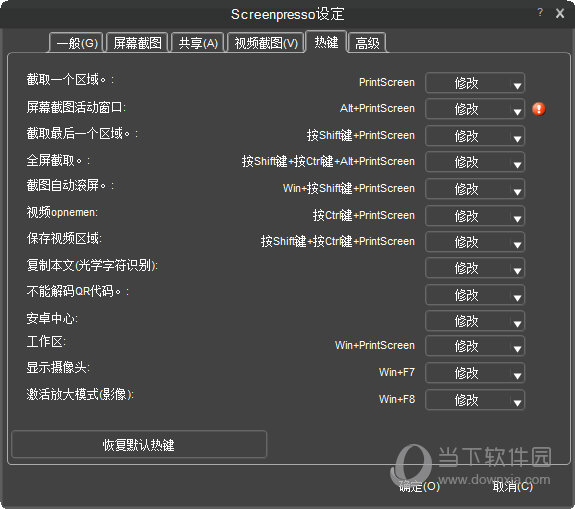Click the 取消(C) button

(512, 487)
